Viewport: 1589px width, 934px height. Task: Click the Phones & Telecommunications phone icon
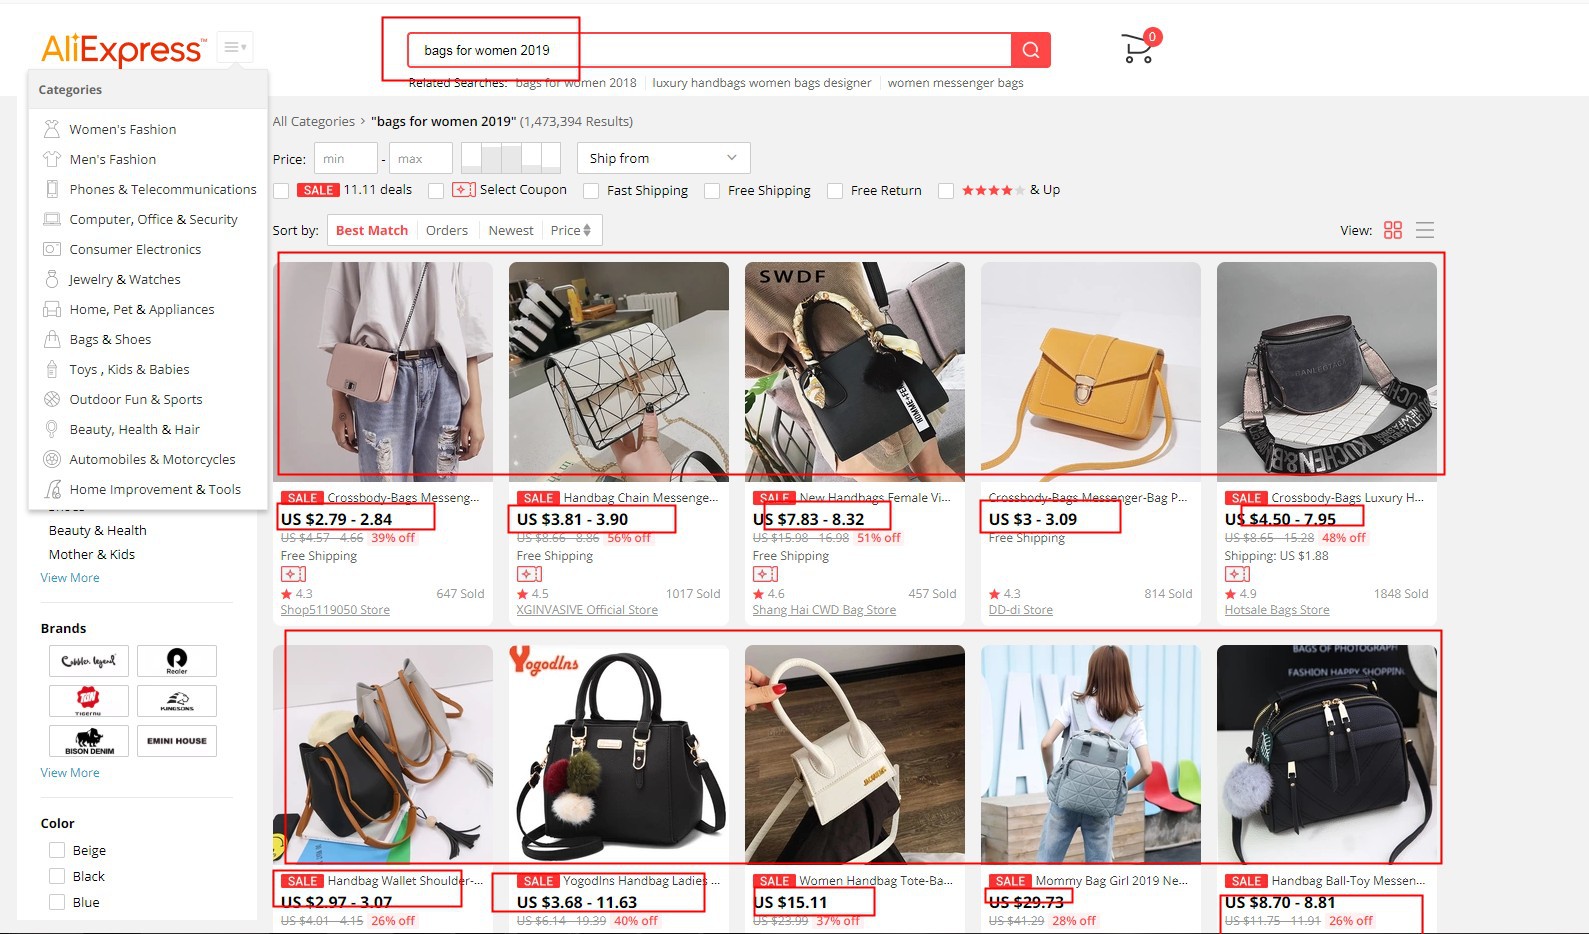52,189
